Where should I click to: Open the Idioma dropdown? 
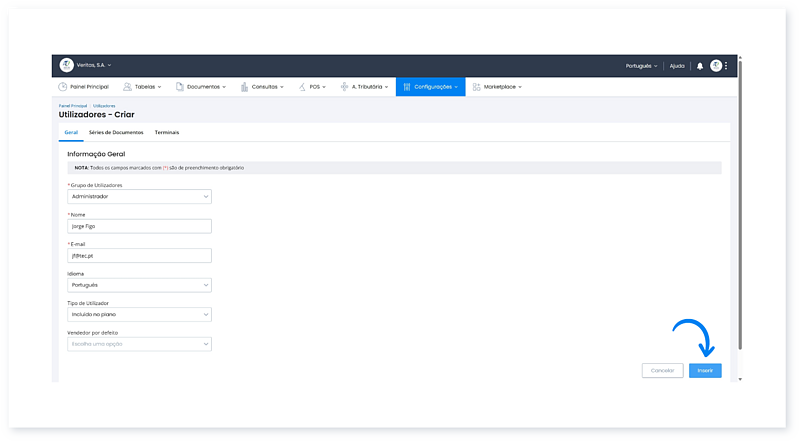(x=139, y=285)
